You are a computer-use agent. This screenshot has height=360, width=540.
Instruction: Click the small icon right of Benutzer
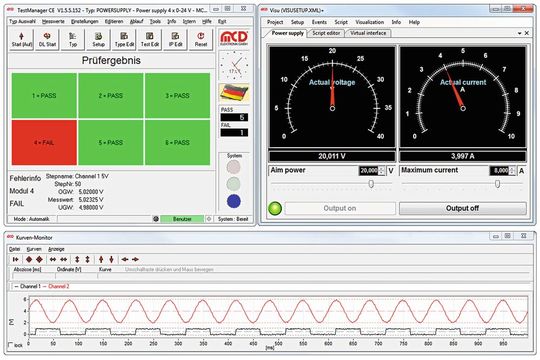pos(209,219)
